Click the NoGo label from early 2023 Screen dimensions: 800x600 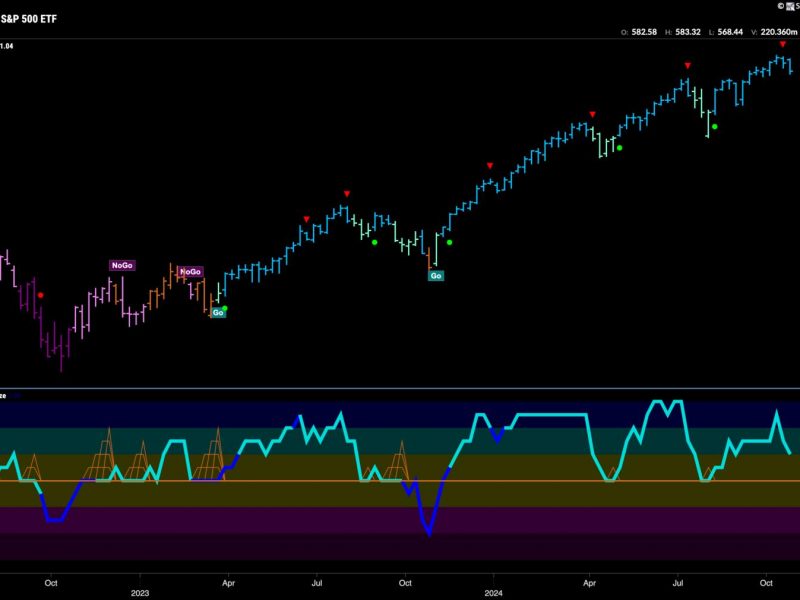click(x=191, y=272)
